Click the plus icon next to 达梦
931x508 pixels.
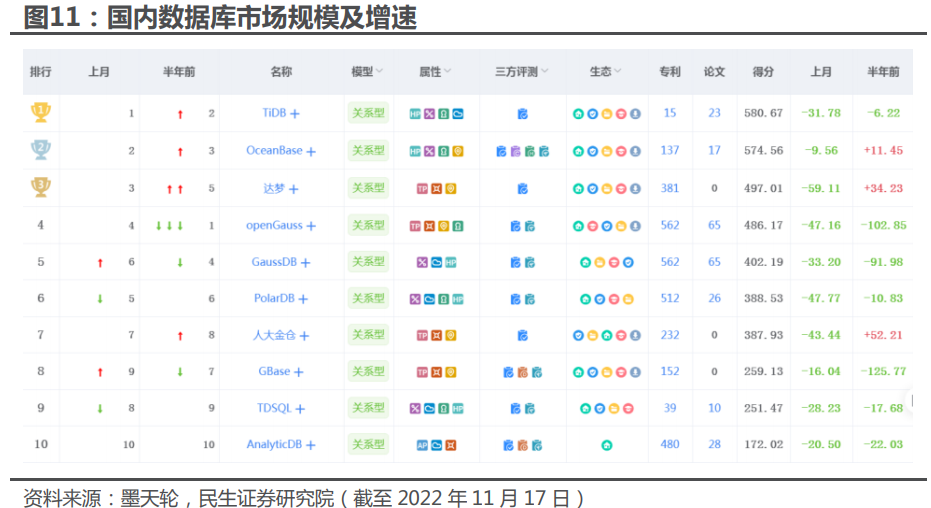pyautogui.click(x=293, y=189)
